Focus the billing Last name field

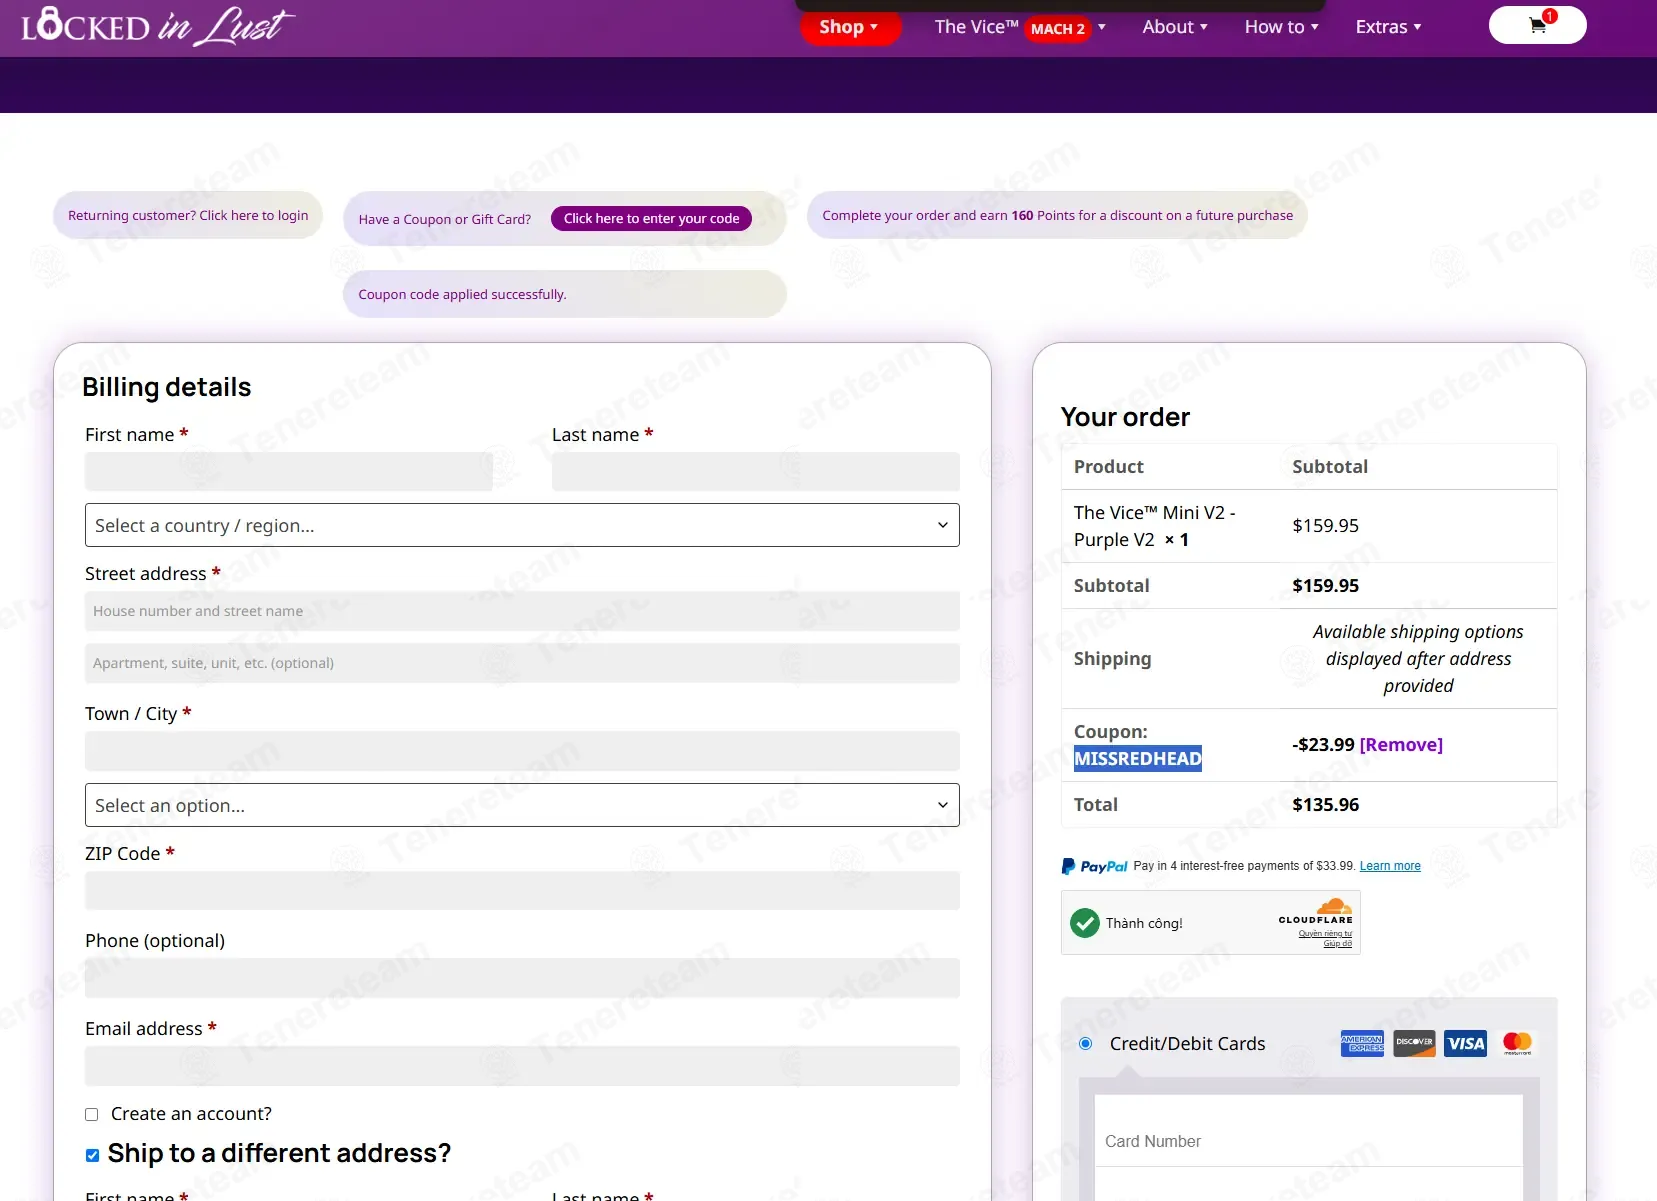tap(756, 471)
